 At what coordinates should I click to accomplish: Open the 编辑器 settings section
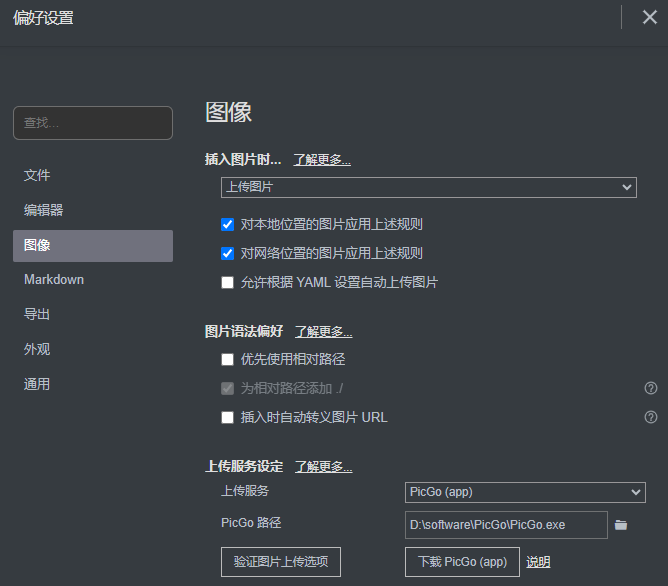click(x=93, y=210)
